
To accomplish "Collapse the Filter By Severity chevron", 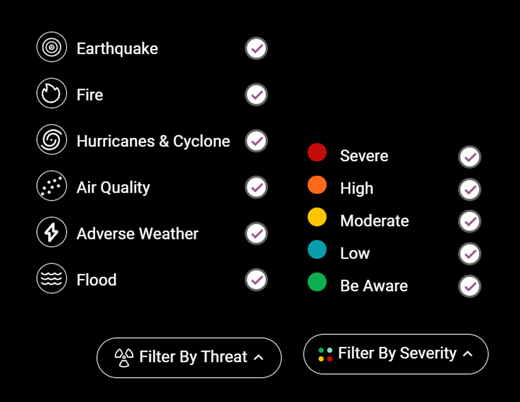I will pyautogui.click(x=468, y=354).
